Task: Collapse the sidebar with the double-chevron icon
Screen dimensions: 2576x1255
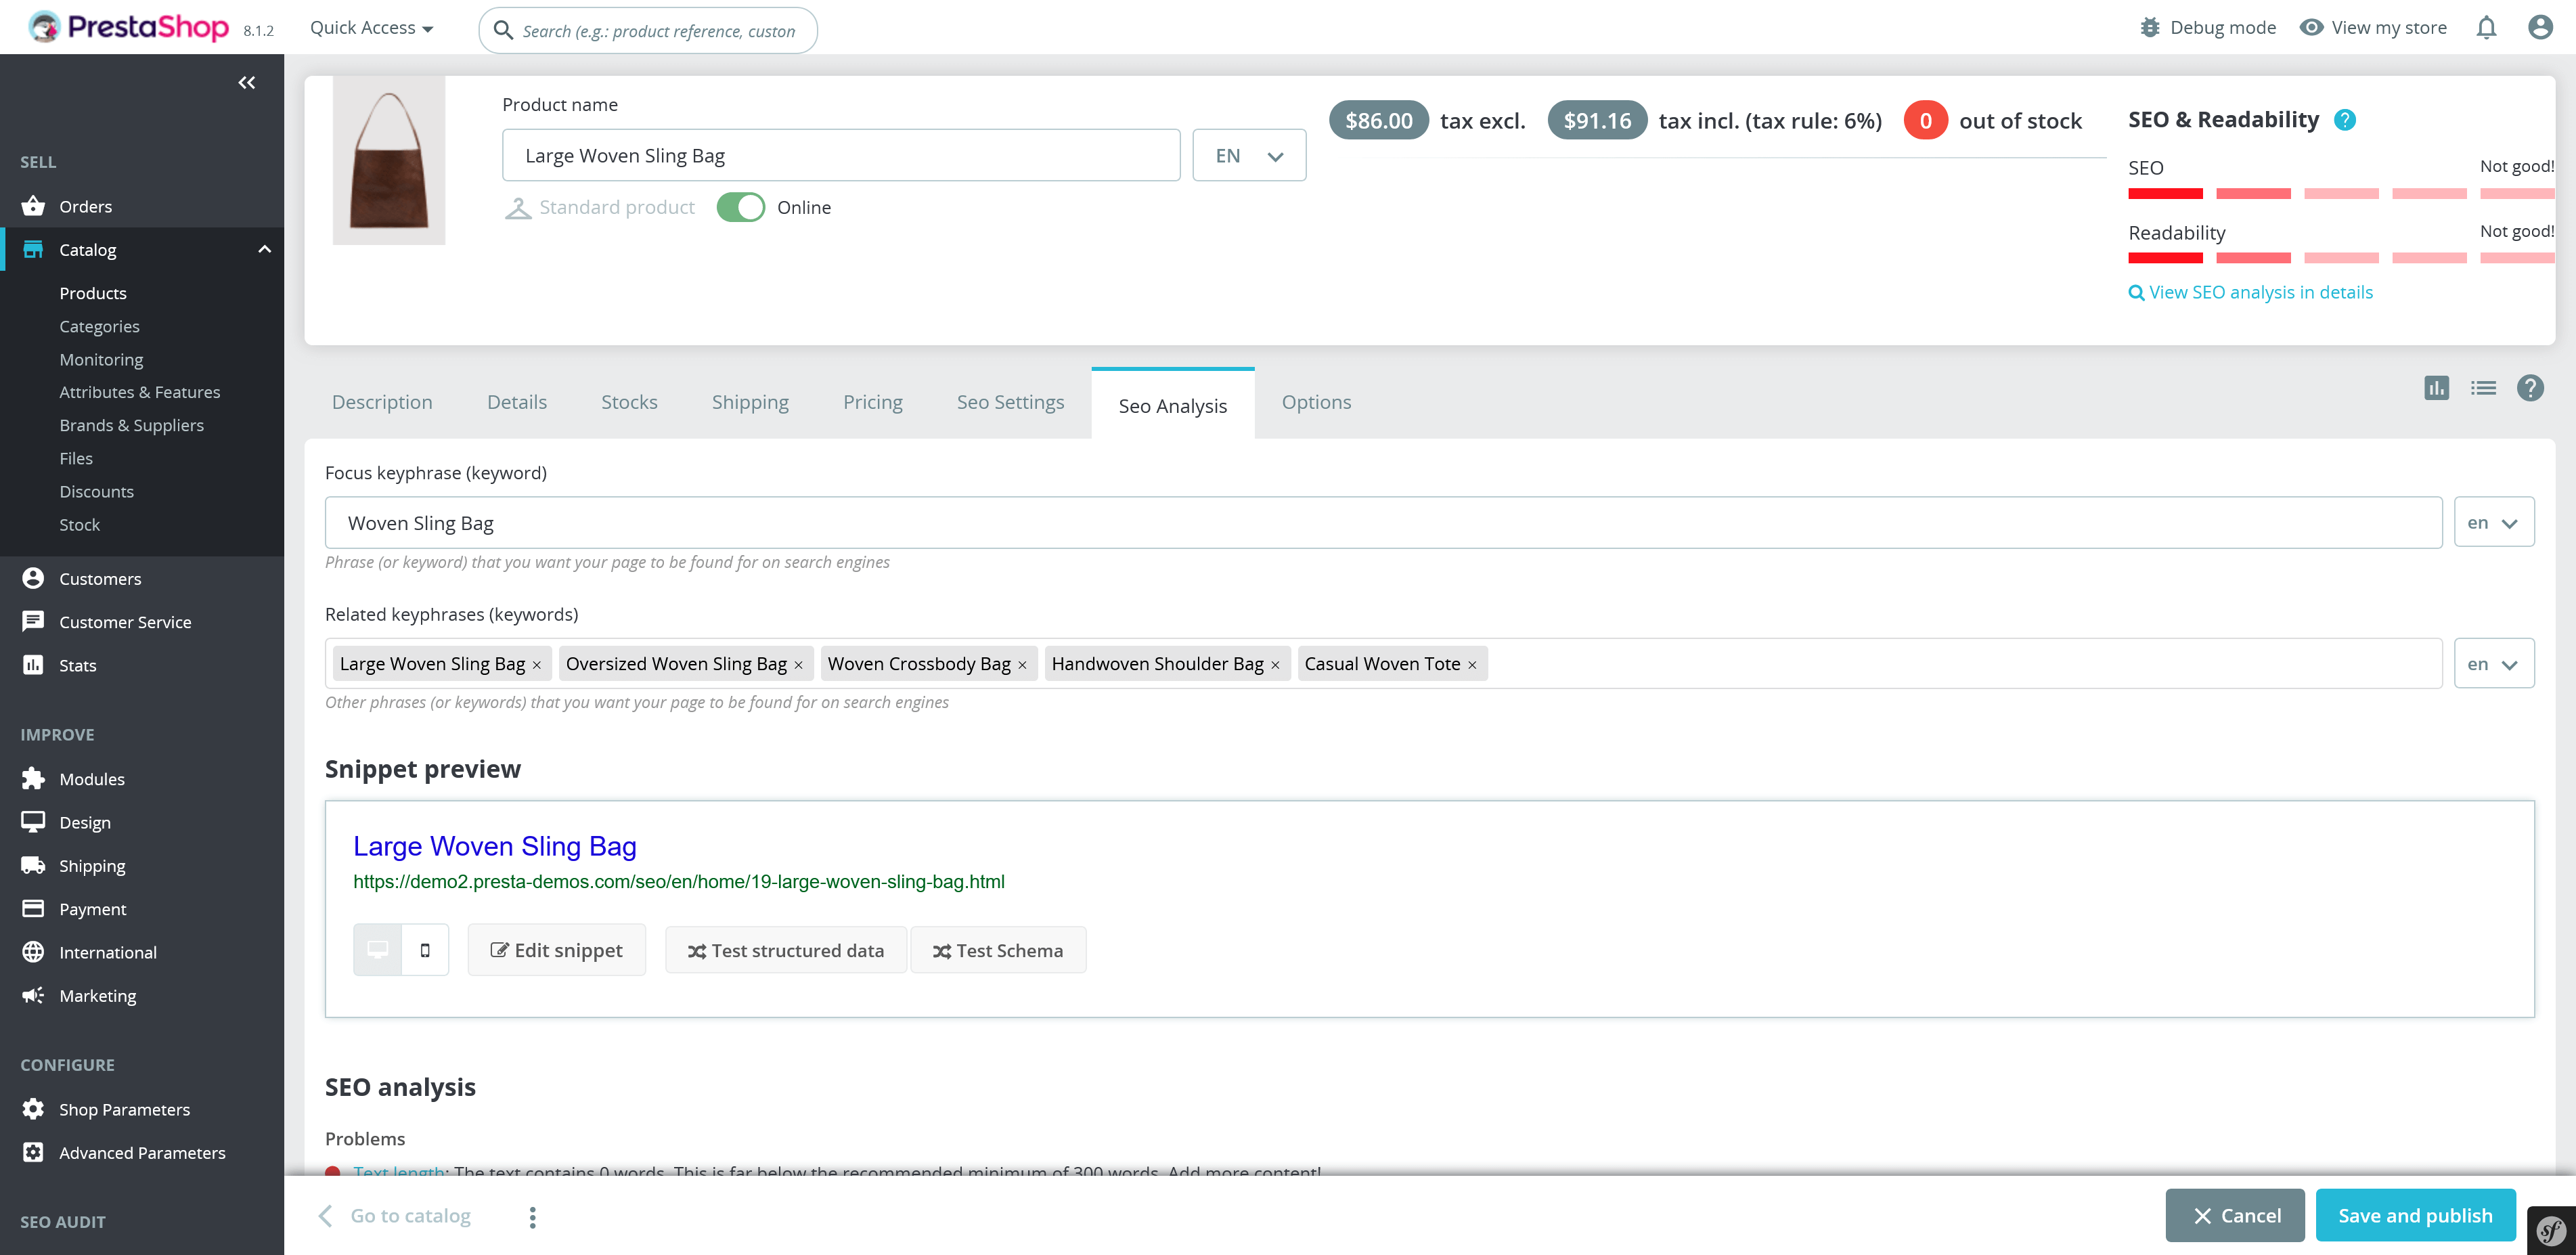Action: pyautogui.click(x=246, y=82)
